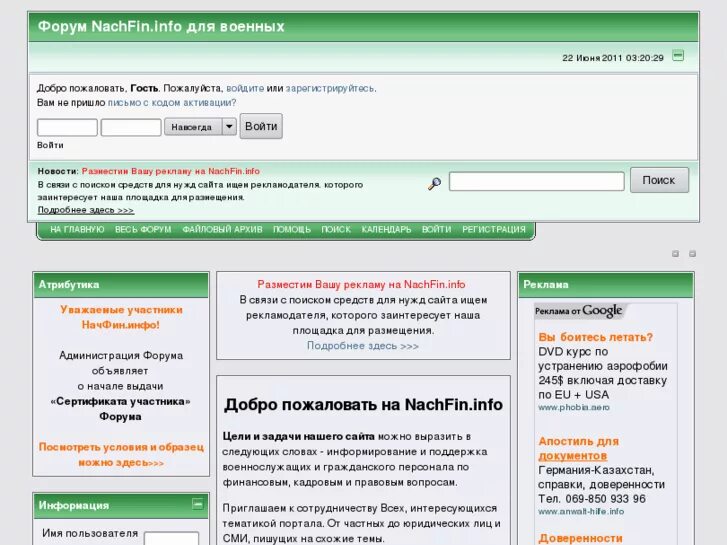Open ВЕСЬ ФОРУМ menu item
Screen dimensions: 727x545
coord(143,229)
